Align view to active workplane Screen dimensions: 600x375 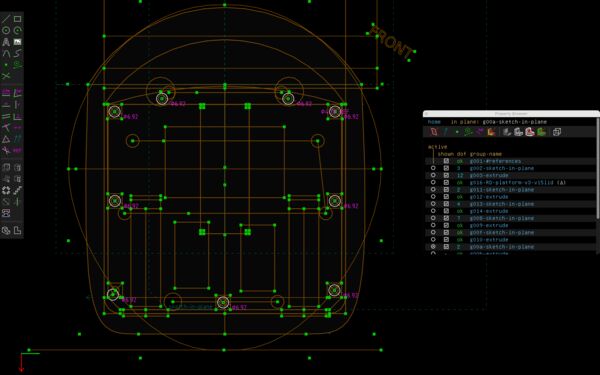pyautogui.click(x=17, y=230)
